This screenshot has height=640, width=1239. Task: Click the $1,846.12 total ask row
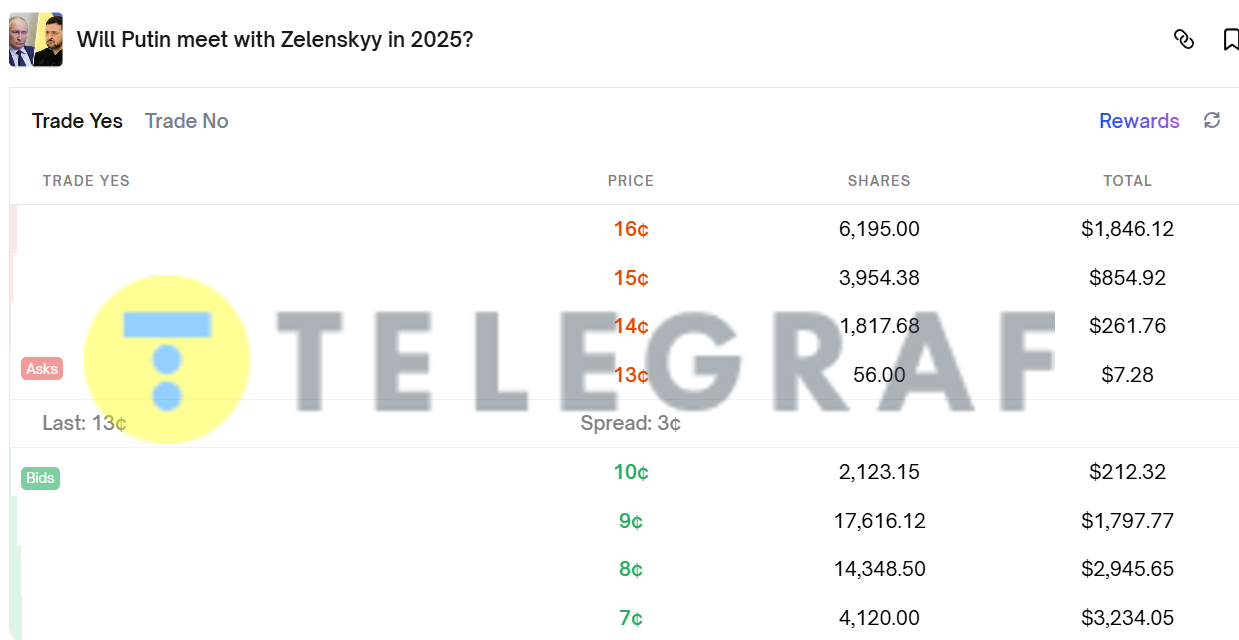[x=1127, y=229]
